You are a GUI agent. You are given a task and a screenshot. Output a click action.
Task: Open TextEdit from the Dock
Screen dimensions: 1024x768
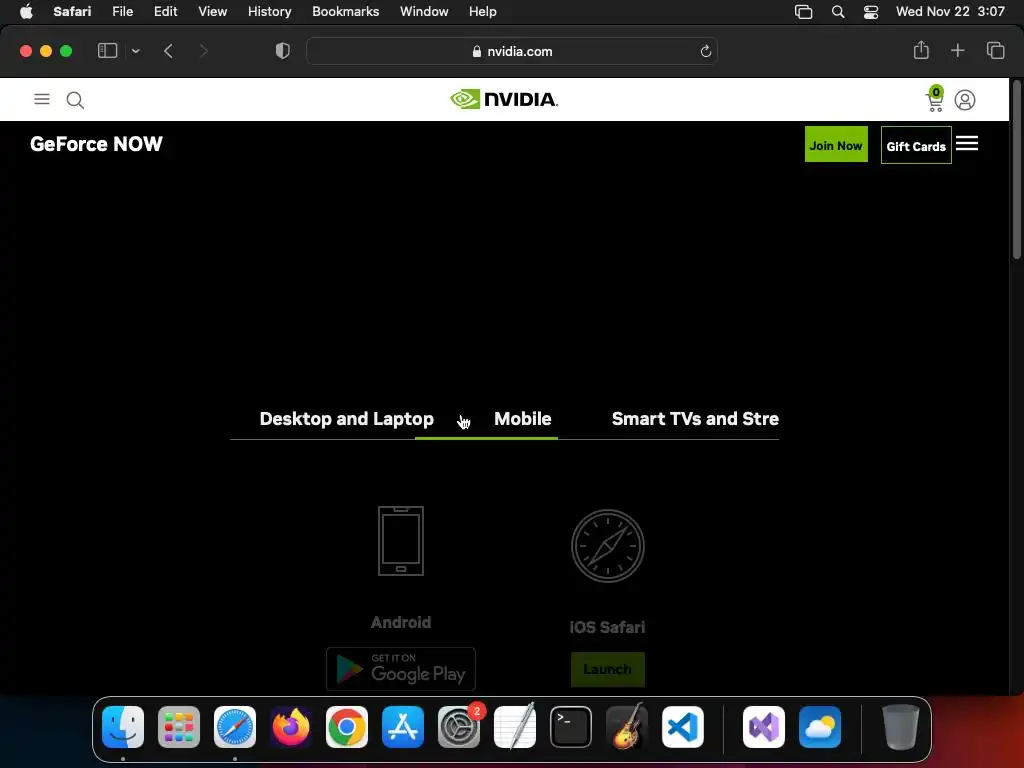[515, 727]
